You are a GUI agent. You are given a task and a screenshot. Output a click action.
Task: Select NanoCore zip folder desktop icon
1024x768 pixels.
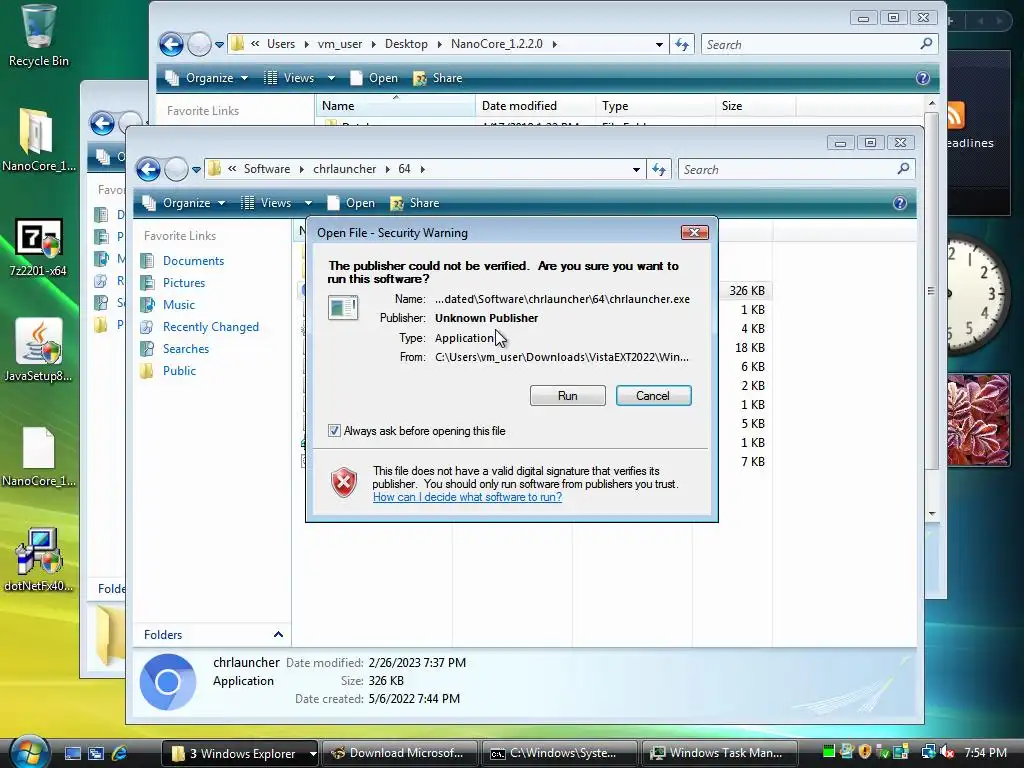pos(38,140)
